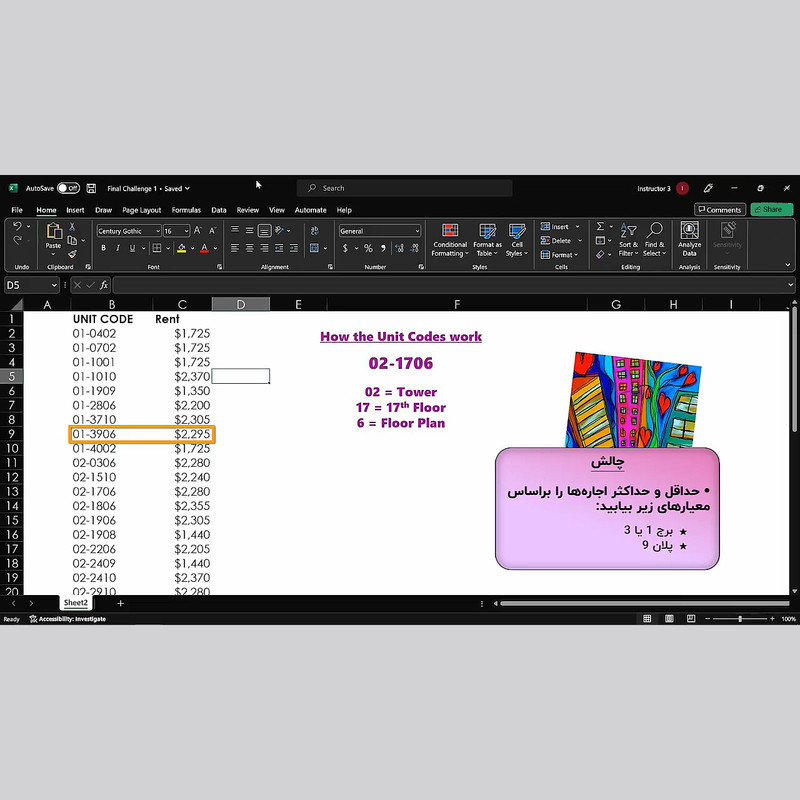
Task: Select cell with unit code 02-1706
Action: 93,492
